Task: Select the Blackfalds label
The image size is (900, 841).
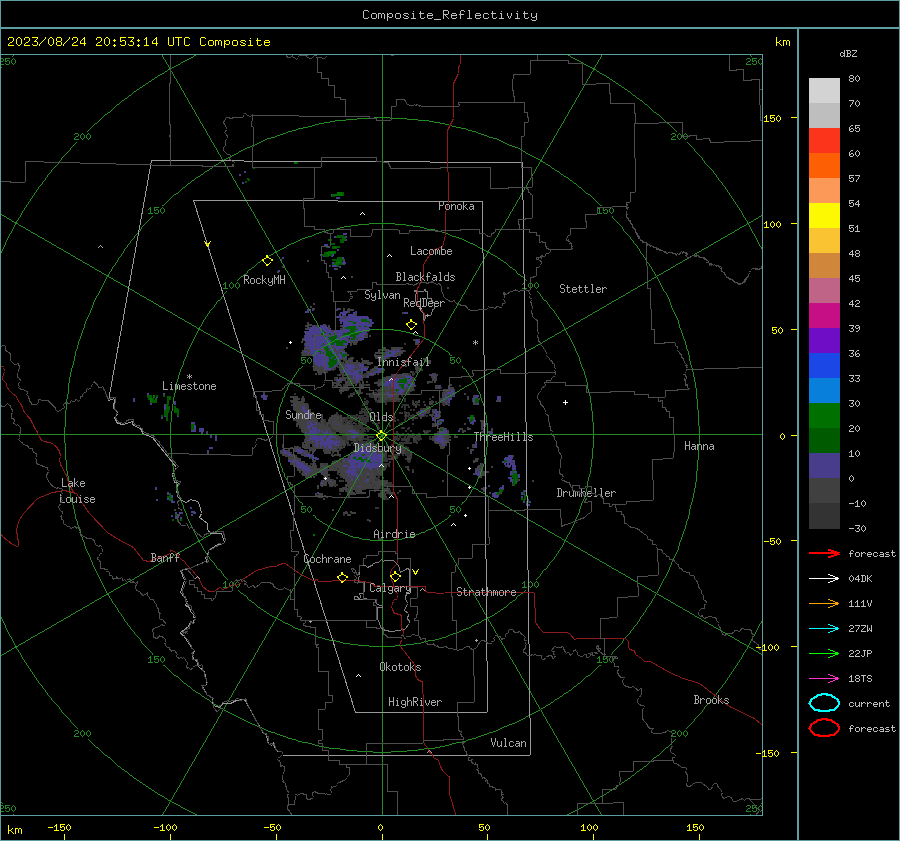Action: tap(425, 277)
